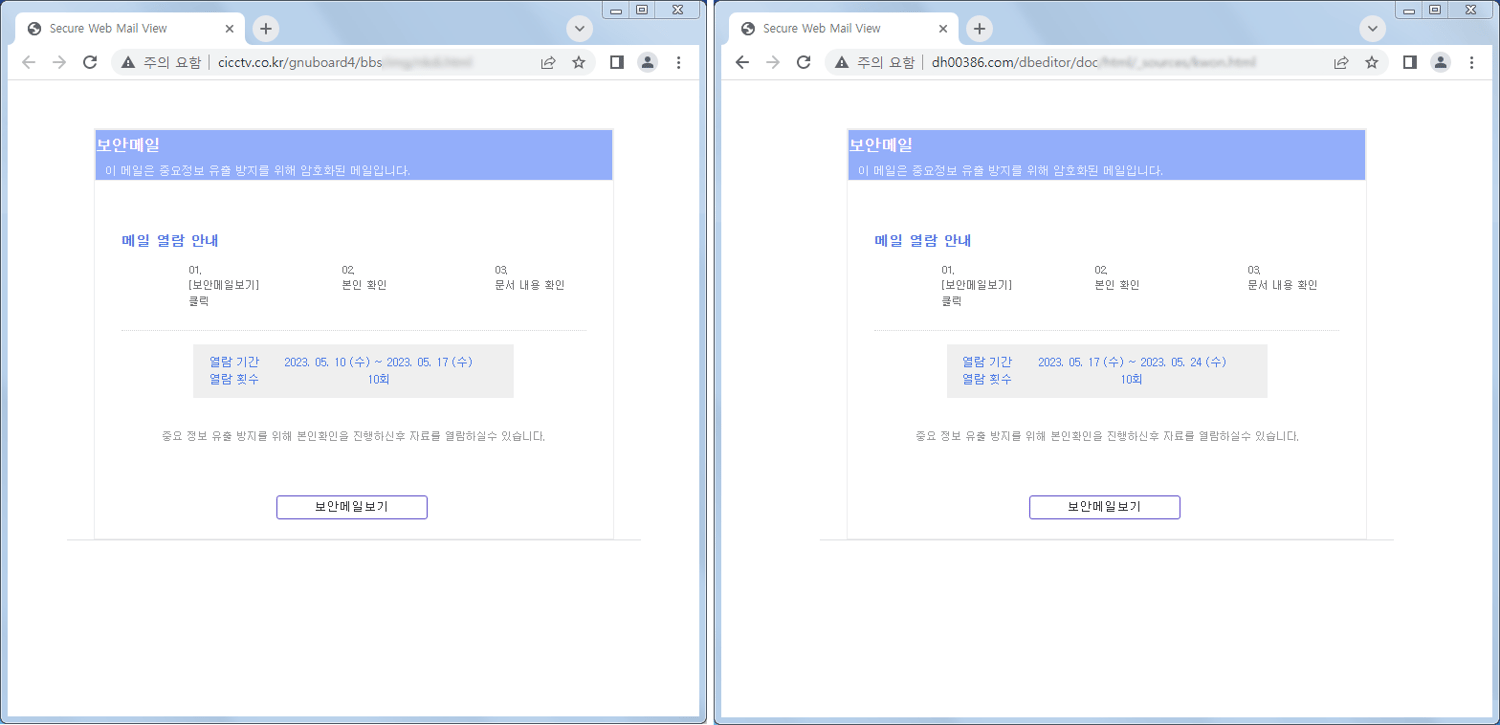The width and height of the screenshot is (1500, 725).
Task: Click 보안메일보기 button in left window
Action: coord(352,507)
